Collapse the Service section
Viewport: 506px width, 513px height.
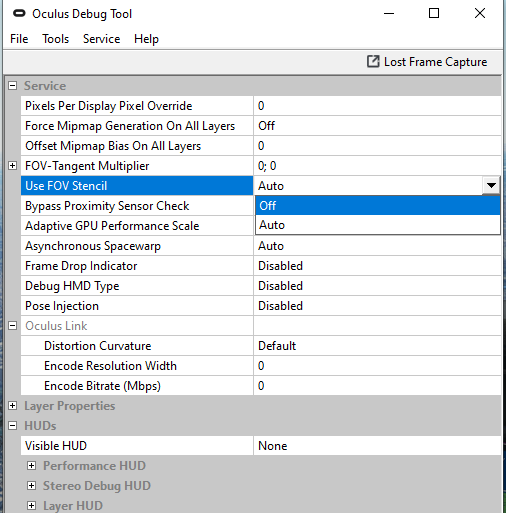12,86
